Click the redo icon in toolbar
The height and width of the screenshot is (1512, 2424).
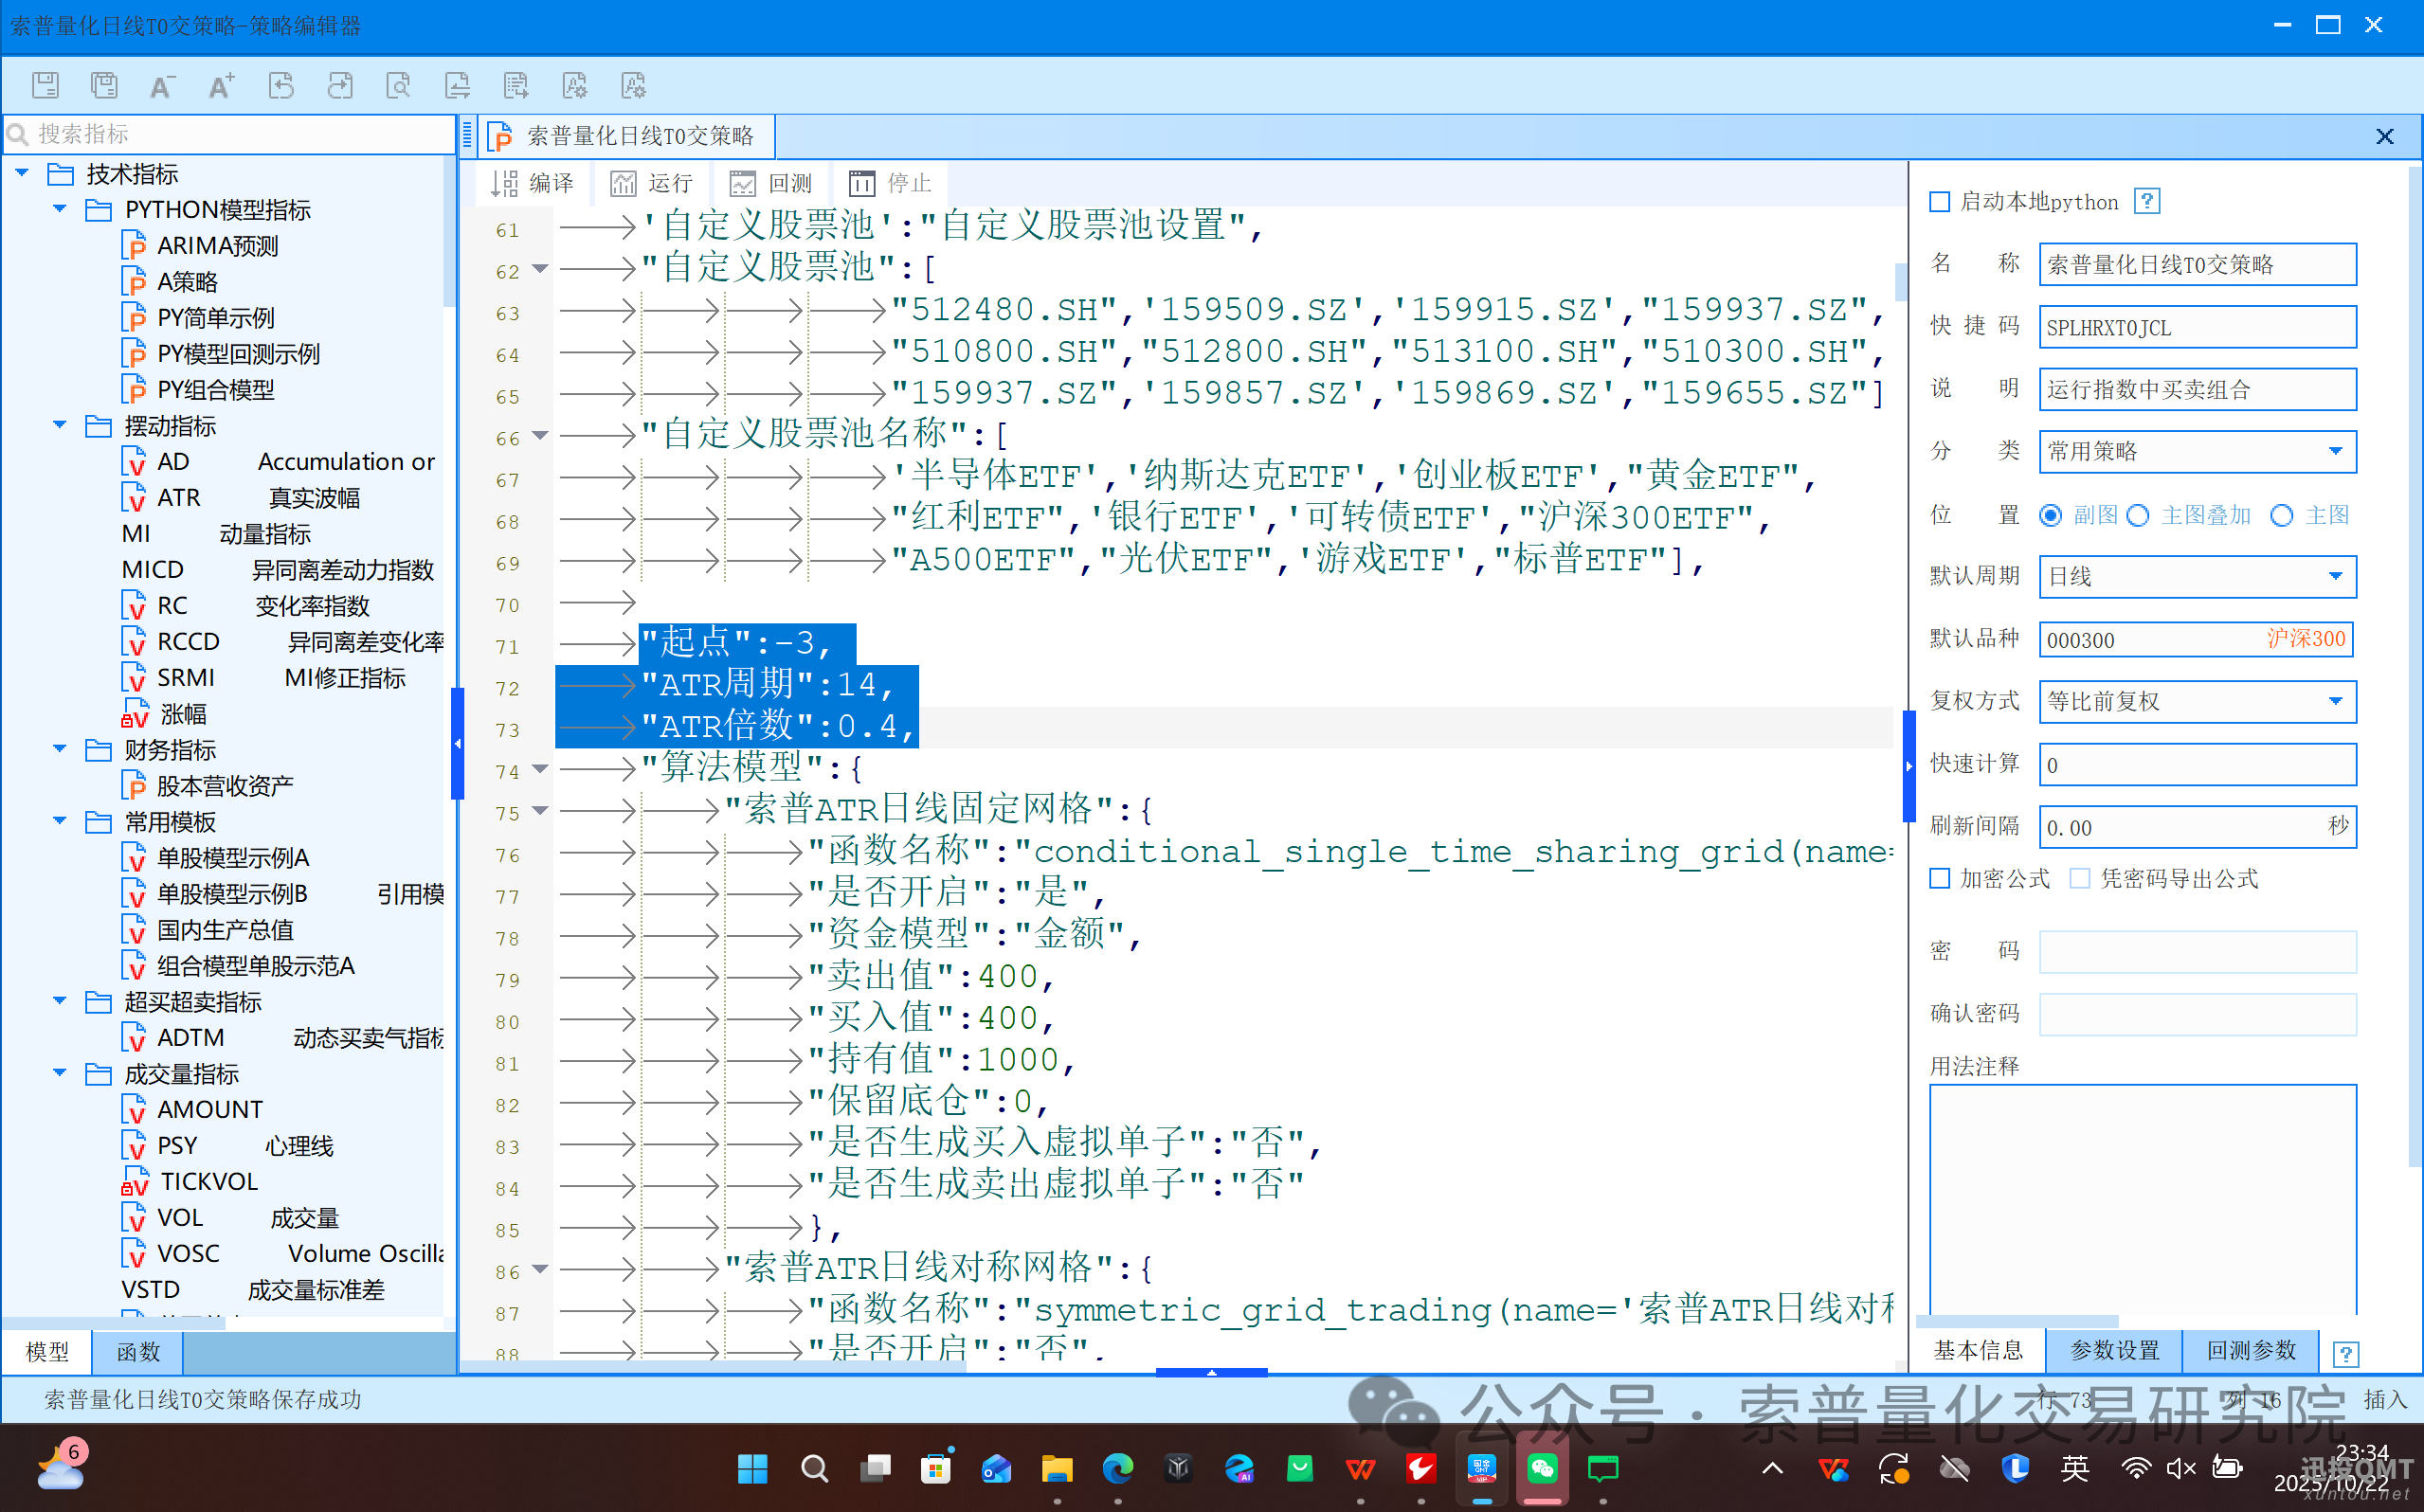click(x=340, y=86)
